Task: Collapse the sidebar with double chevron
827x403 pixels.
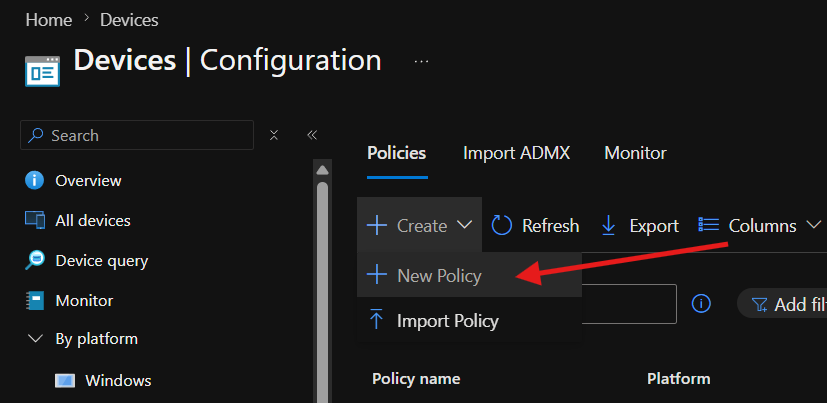Action: pyautogui.click(x=312, y=135)
